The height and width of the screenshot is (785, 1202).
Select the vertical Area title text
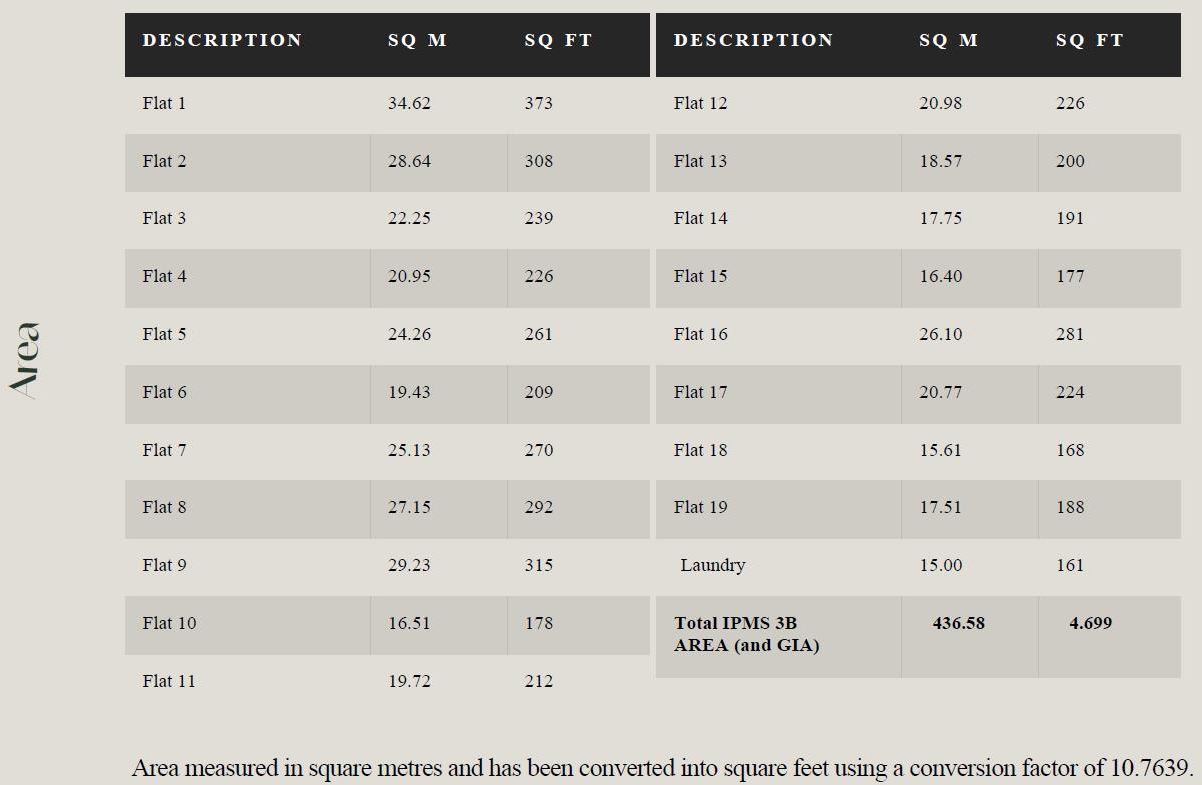pyautogui.click(x=25, y=360)
